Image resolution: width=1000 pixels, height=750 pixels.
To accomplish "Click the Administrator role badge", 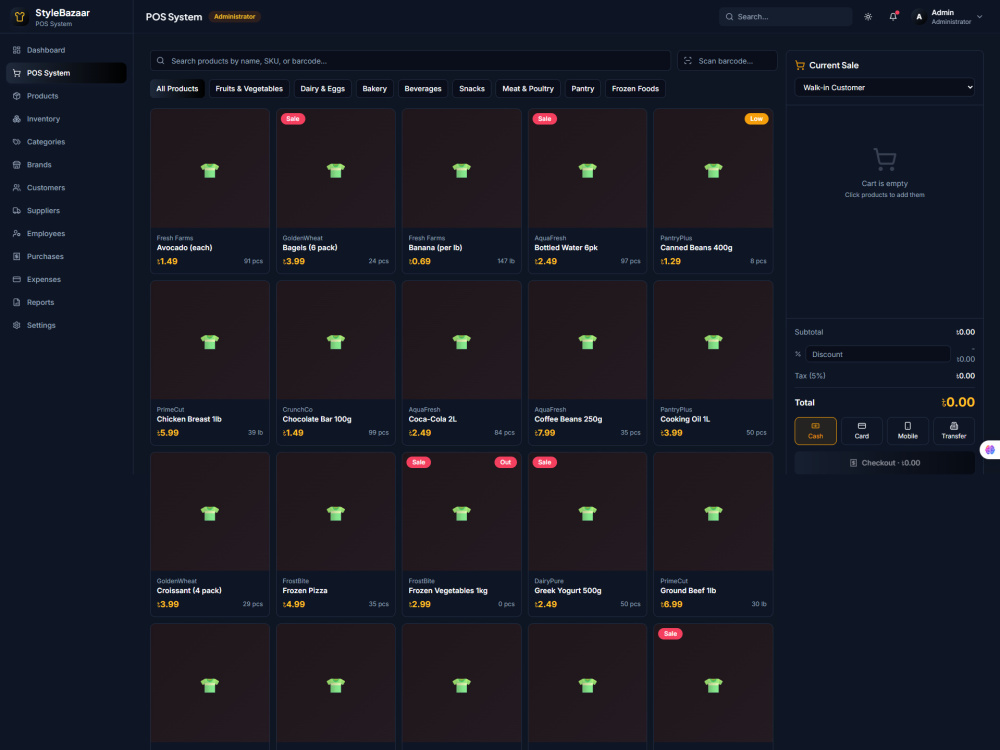I will pos(234,17).
